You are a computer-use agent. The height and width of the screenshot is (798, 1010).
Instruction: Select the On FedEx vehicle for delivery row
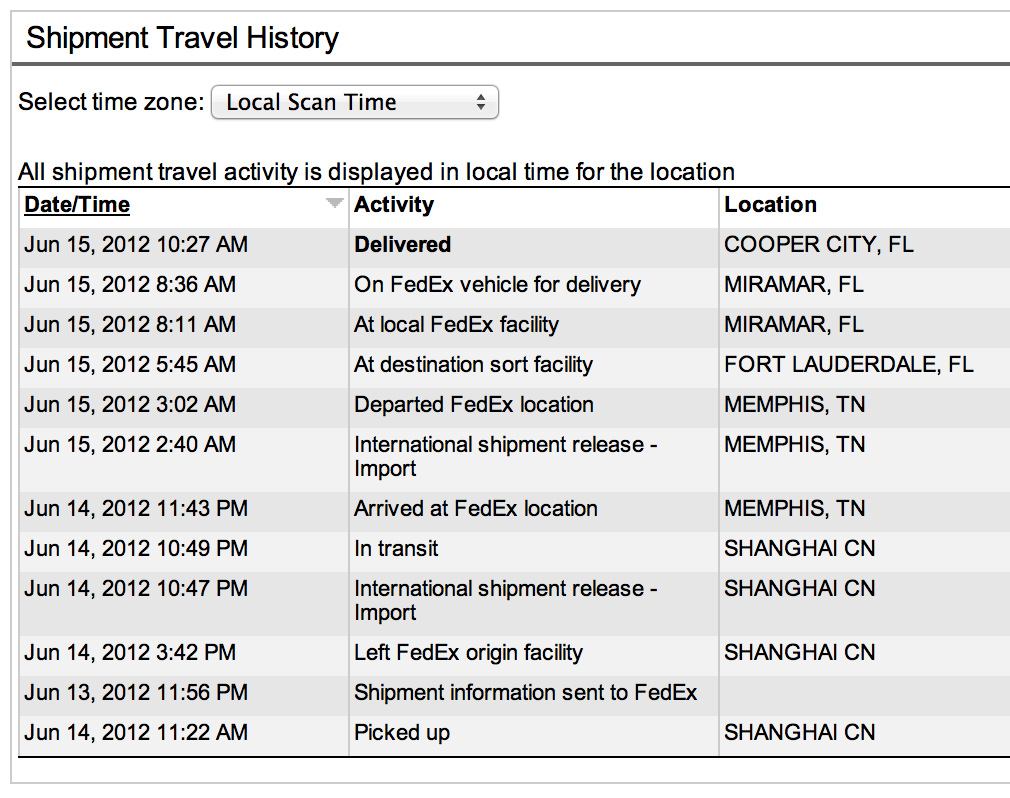pyautogui.click(x=497, y=285)
